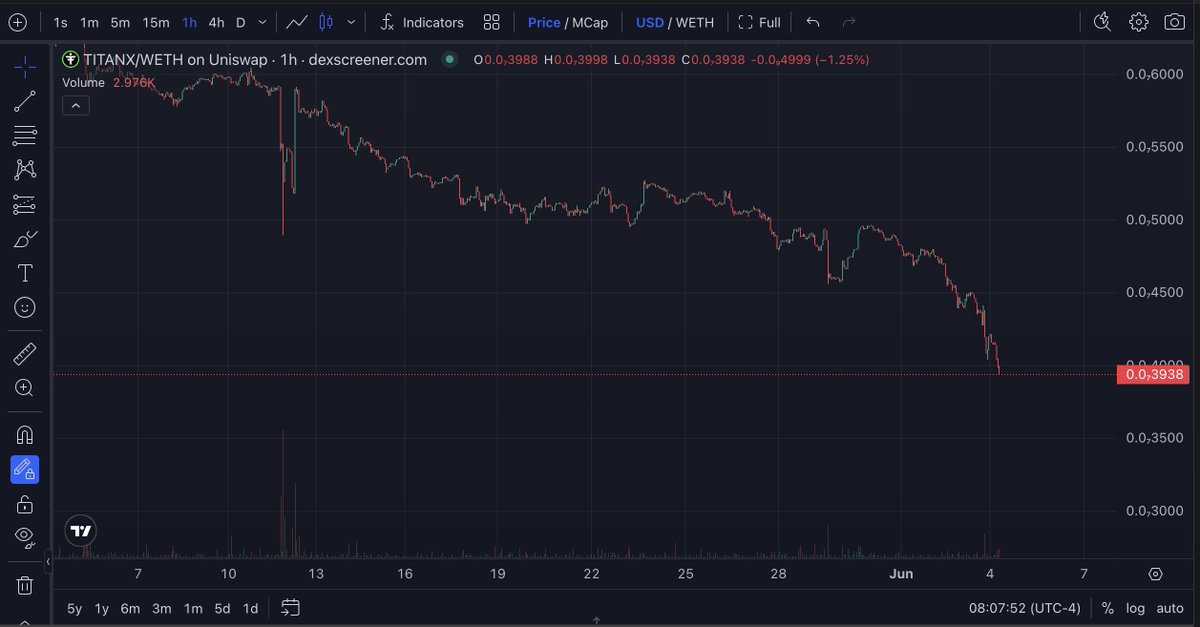
Task: Open the forecasting and measurement tools
Action: [25, 205]
